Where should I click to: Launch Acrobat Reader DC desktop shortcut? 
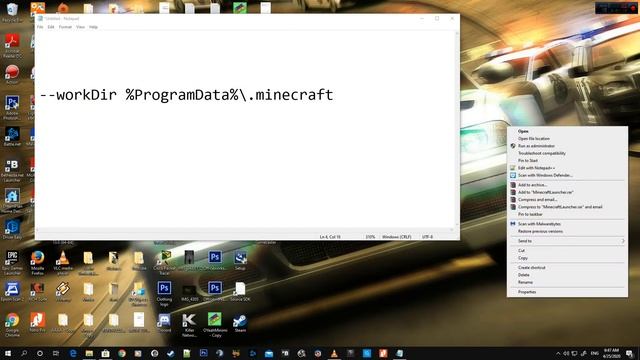click(12, 45)
